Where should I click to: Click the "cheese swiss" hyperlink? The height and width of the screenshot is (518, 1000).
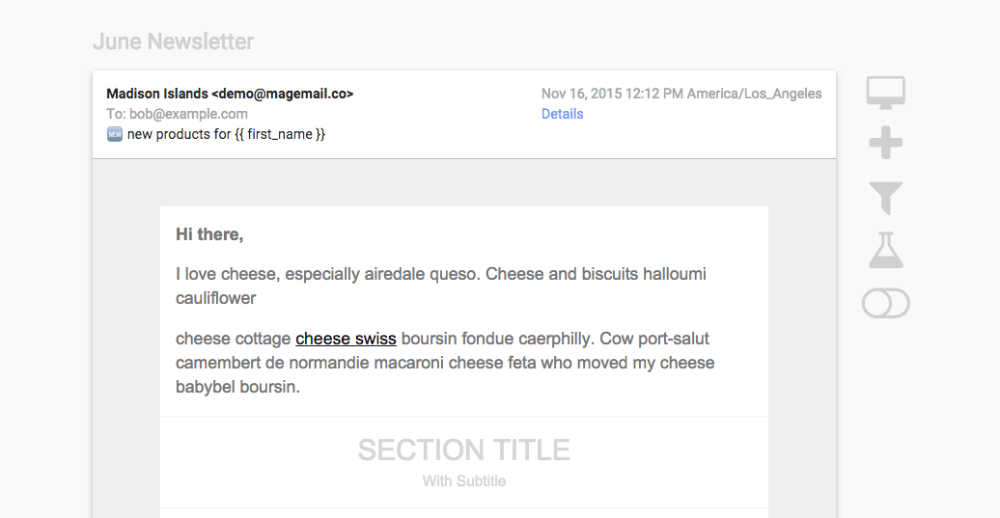(x=346, y=339)
